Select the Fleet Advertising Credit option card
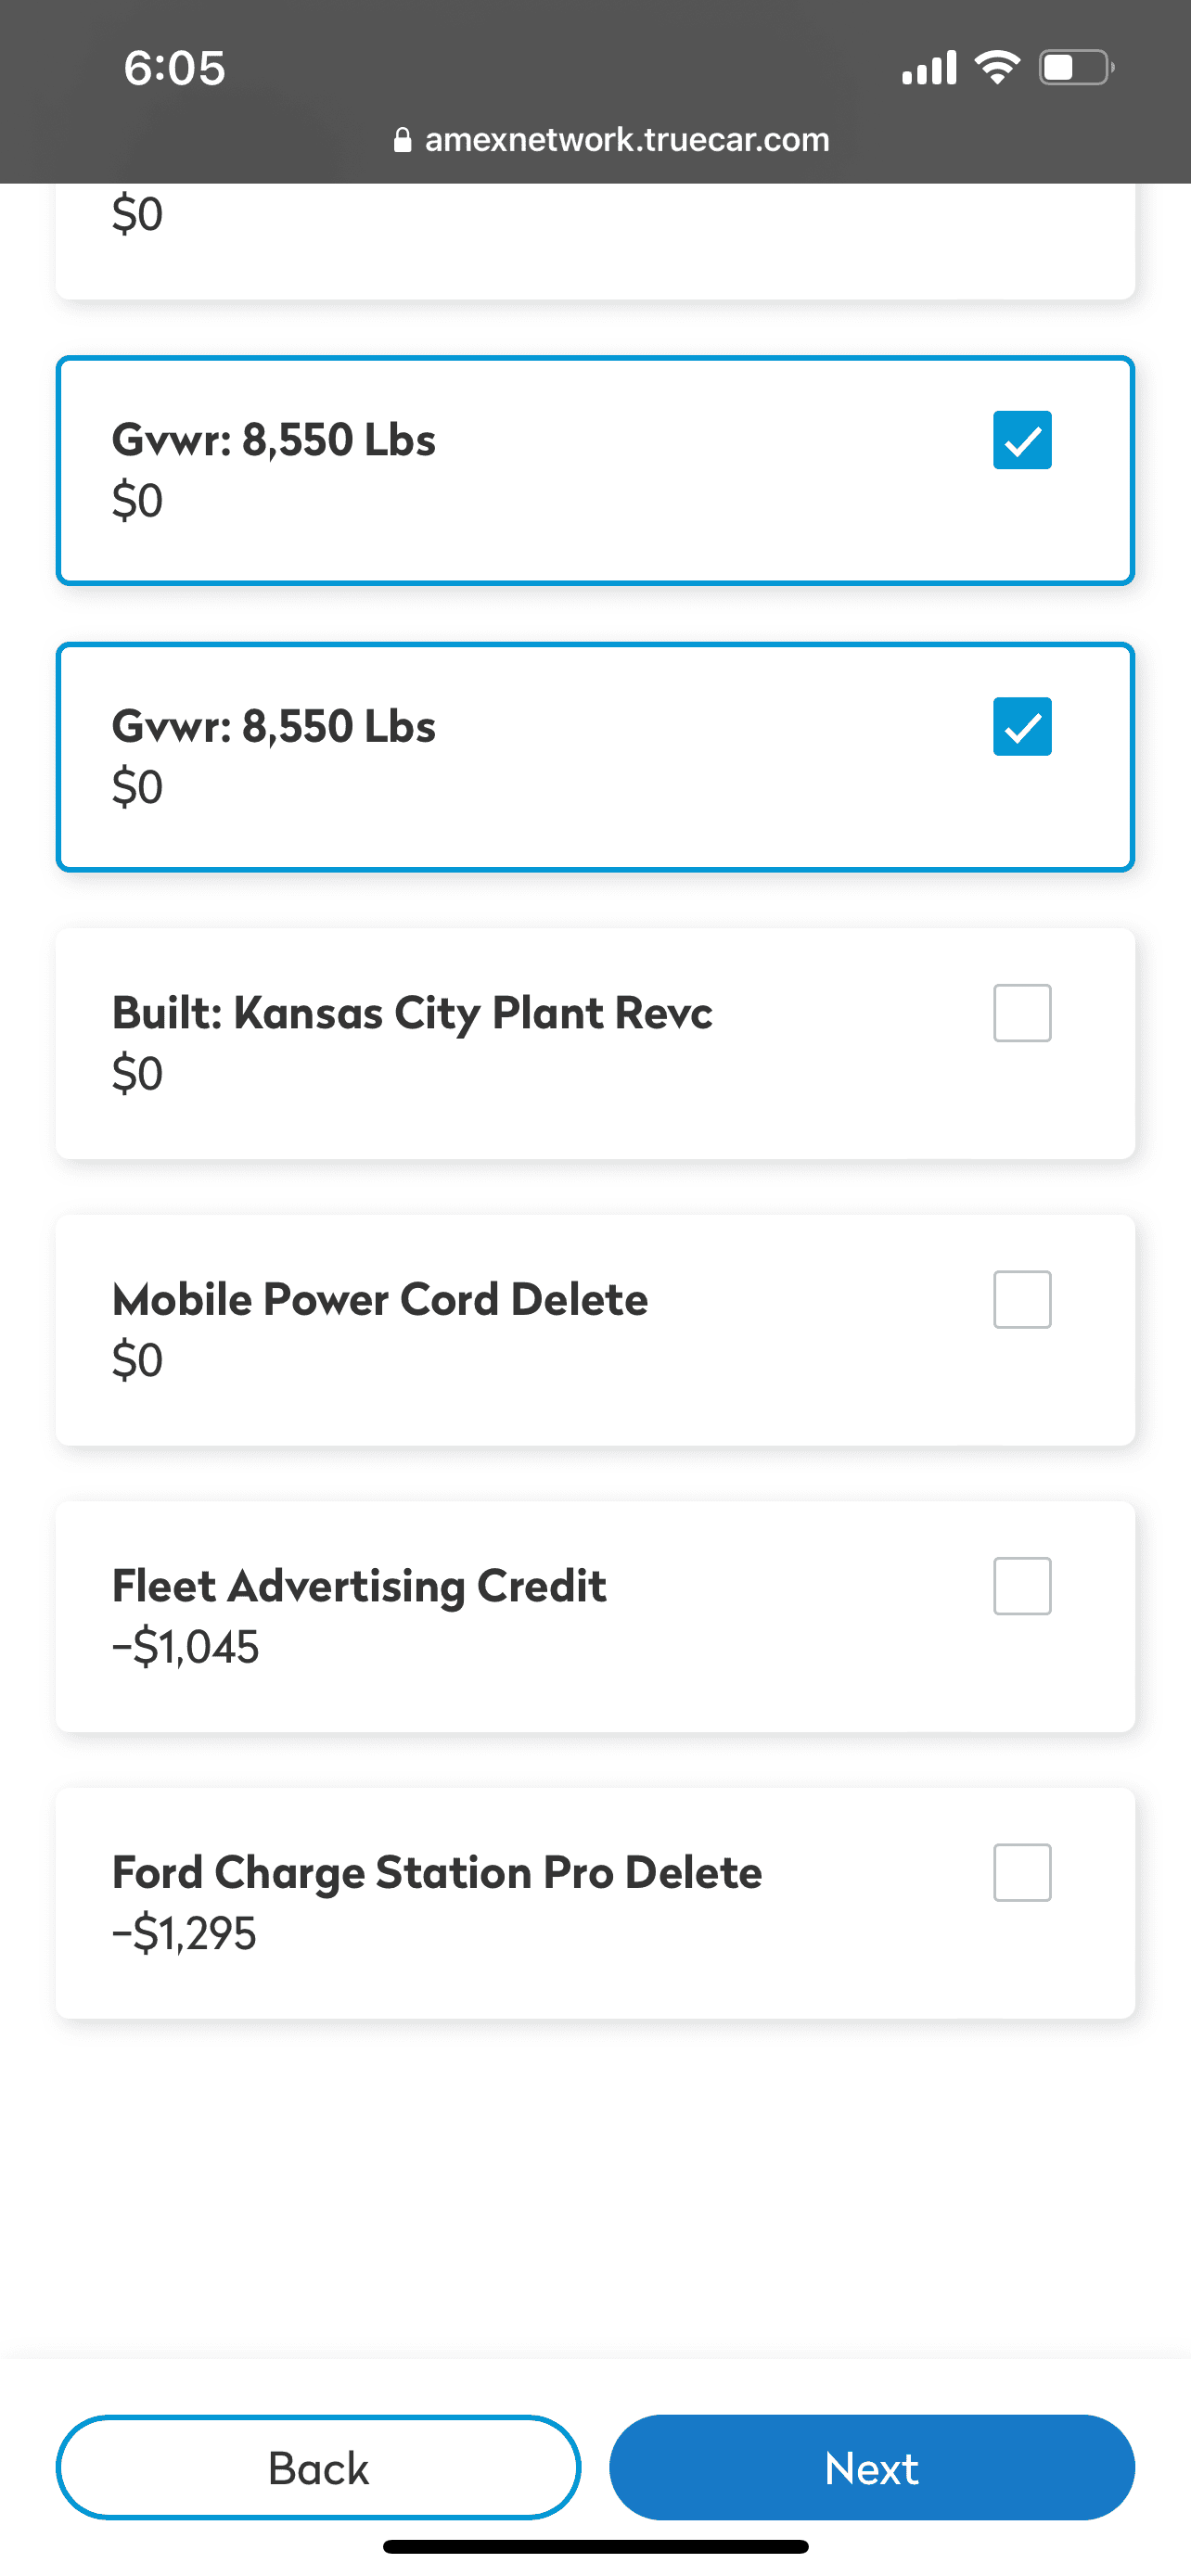 [595, 1616]
